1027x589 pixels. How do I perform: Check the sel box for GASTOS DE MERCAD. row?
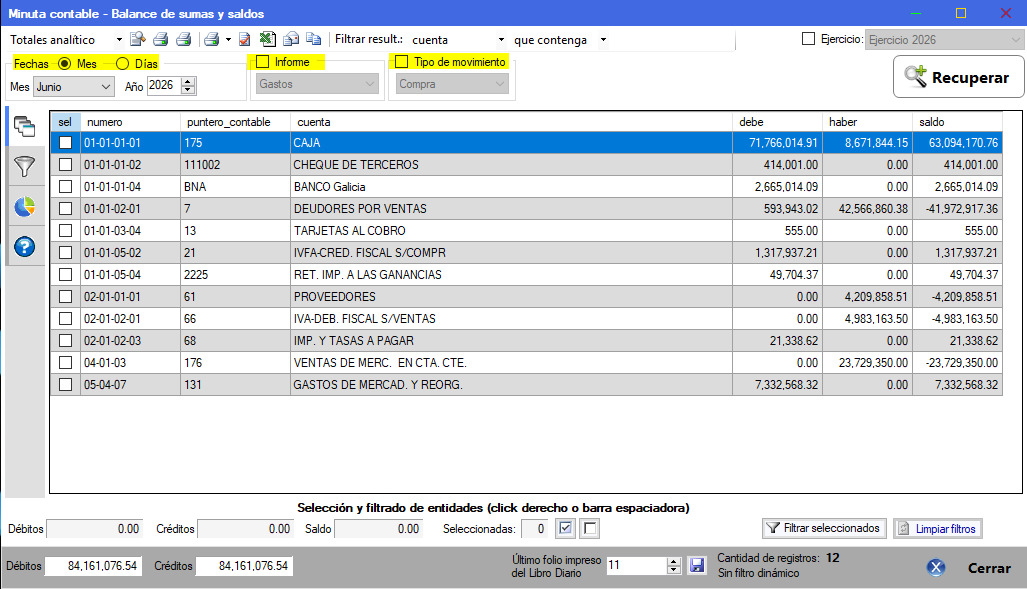point(65,385)
